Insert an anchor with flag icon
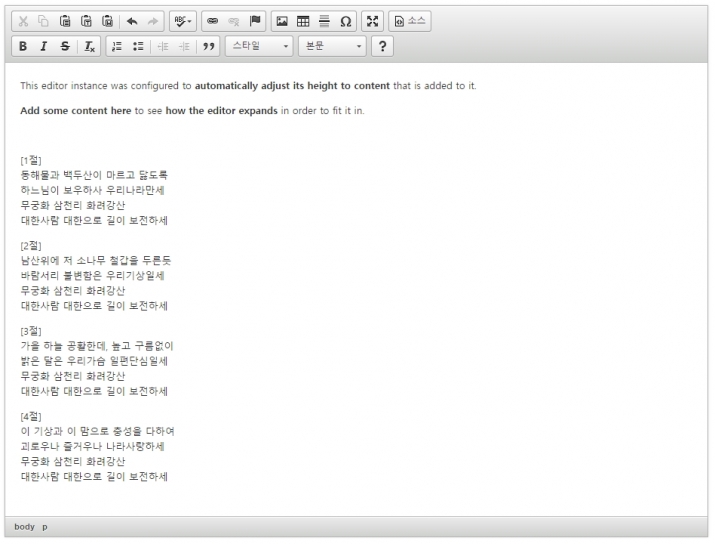The height and width of the screenshot is (544, 715). pos(255,21)
